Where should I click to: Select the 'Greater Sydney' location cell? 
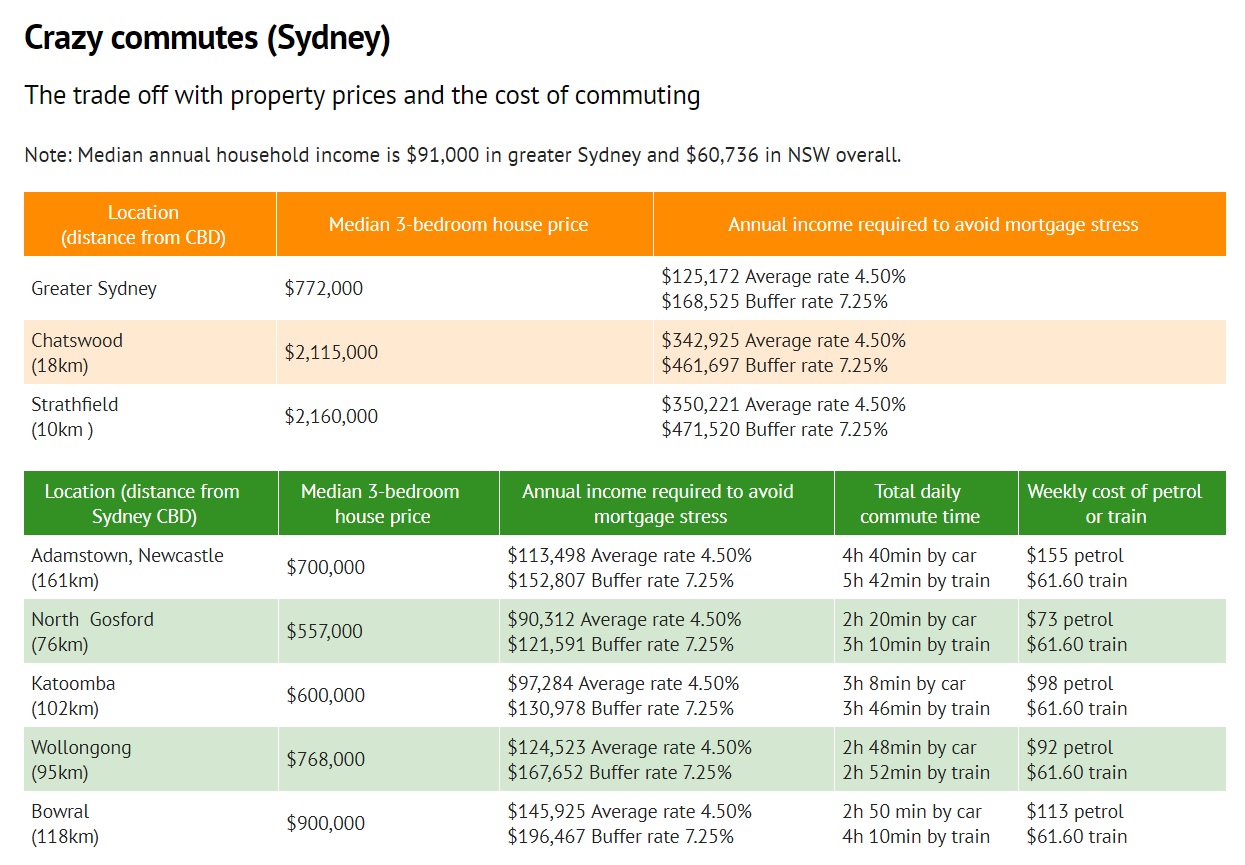[x=150, y=289]
